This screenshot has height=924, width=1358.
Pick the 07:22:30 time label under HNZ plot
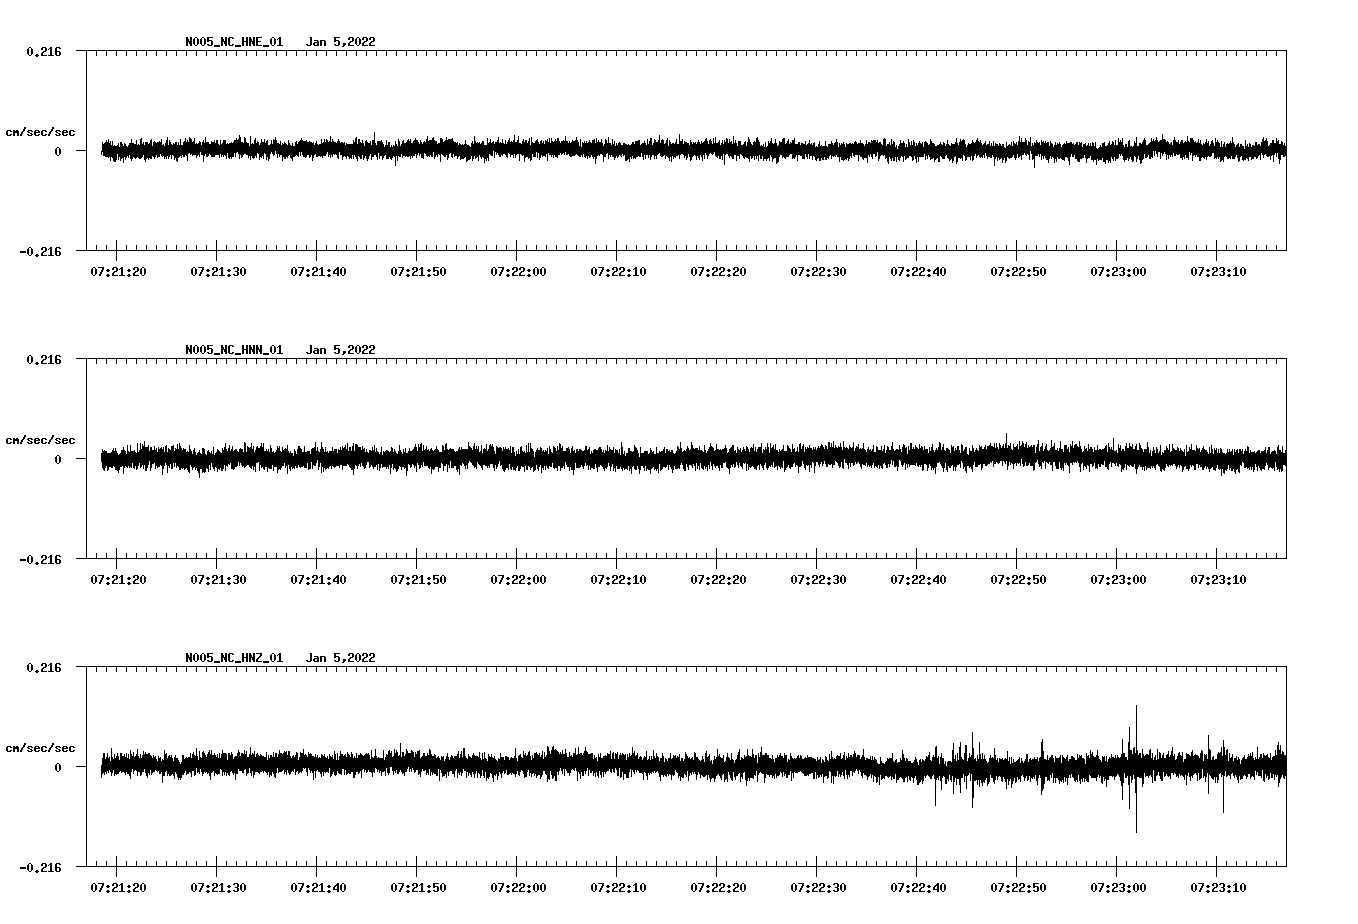coord(818,888)
